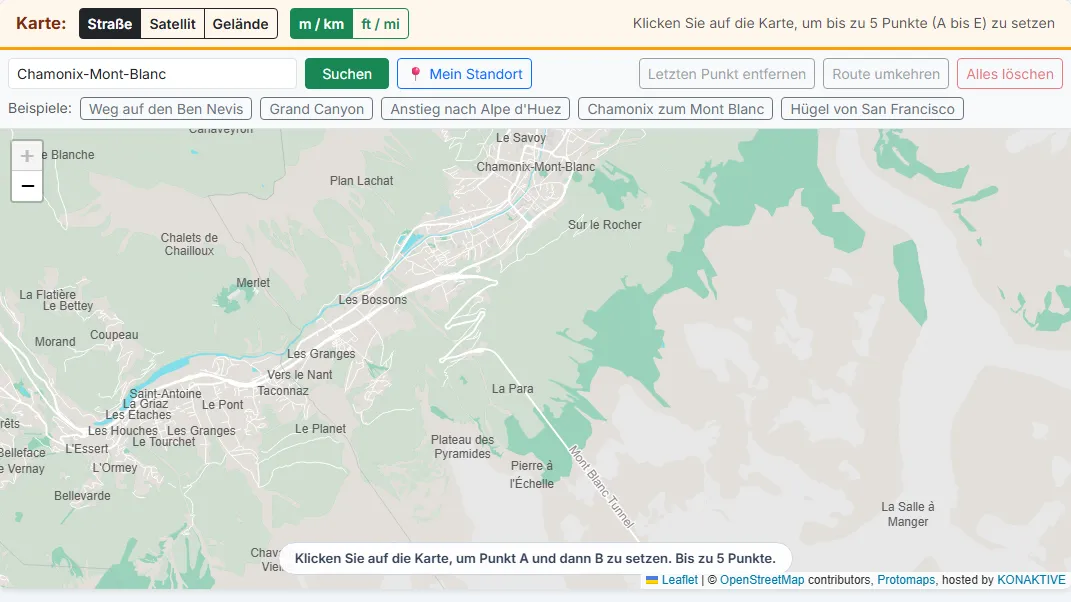Use Mein Standort location button

[464, 74]
